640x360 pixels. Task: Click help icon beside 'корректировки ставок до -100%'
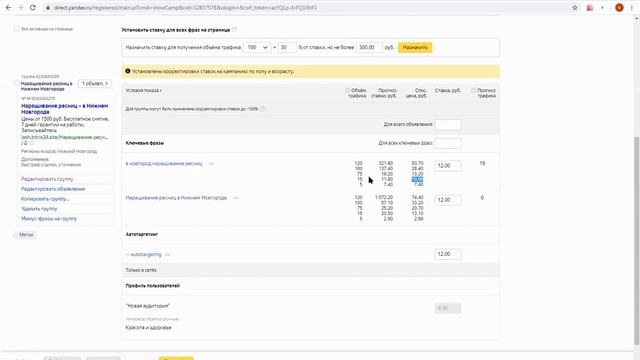(262, 109)
